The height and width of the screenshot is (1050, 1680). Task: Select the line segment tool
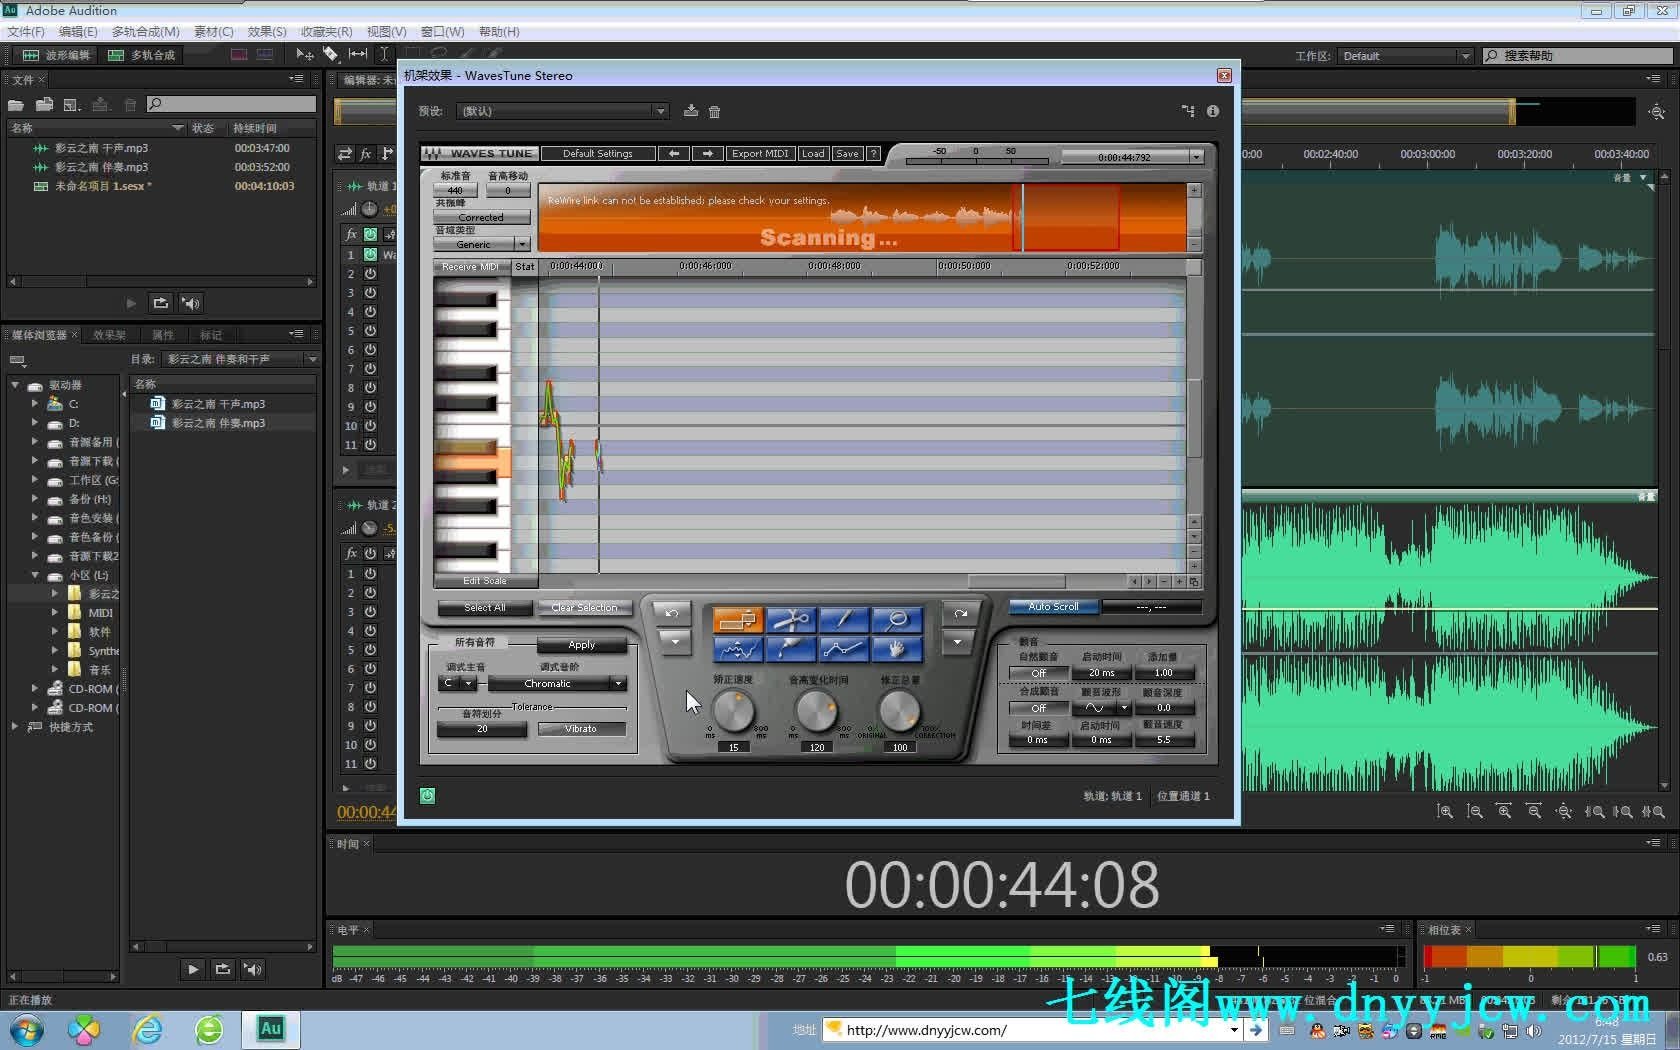[844, 649]
